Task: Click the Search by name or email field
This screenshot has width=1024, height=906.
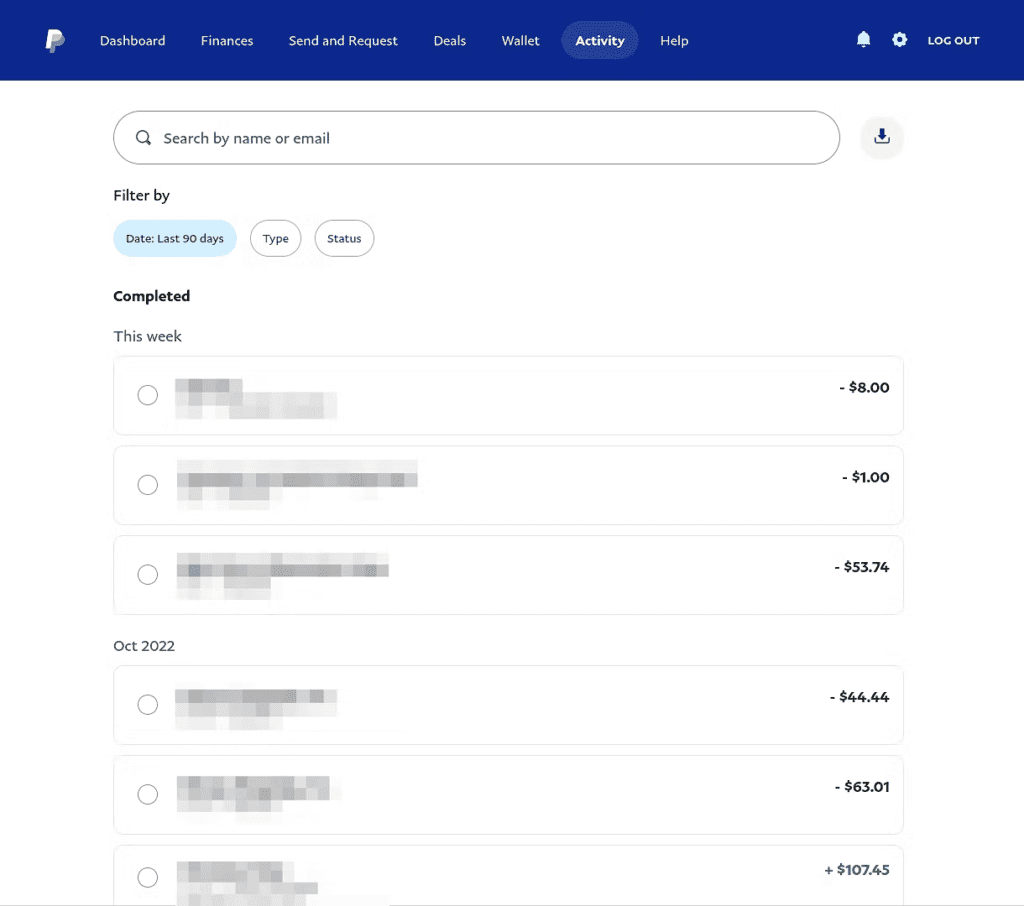Action: [490, 138]
